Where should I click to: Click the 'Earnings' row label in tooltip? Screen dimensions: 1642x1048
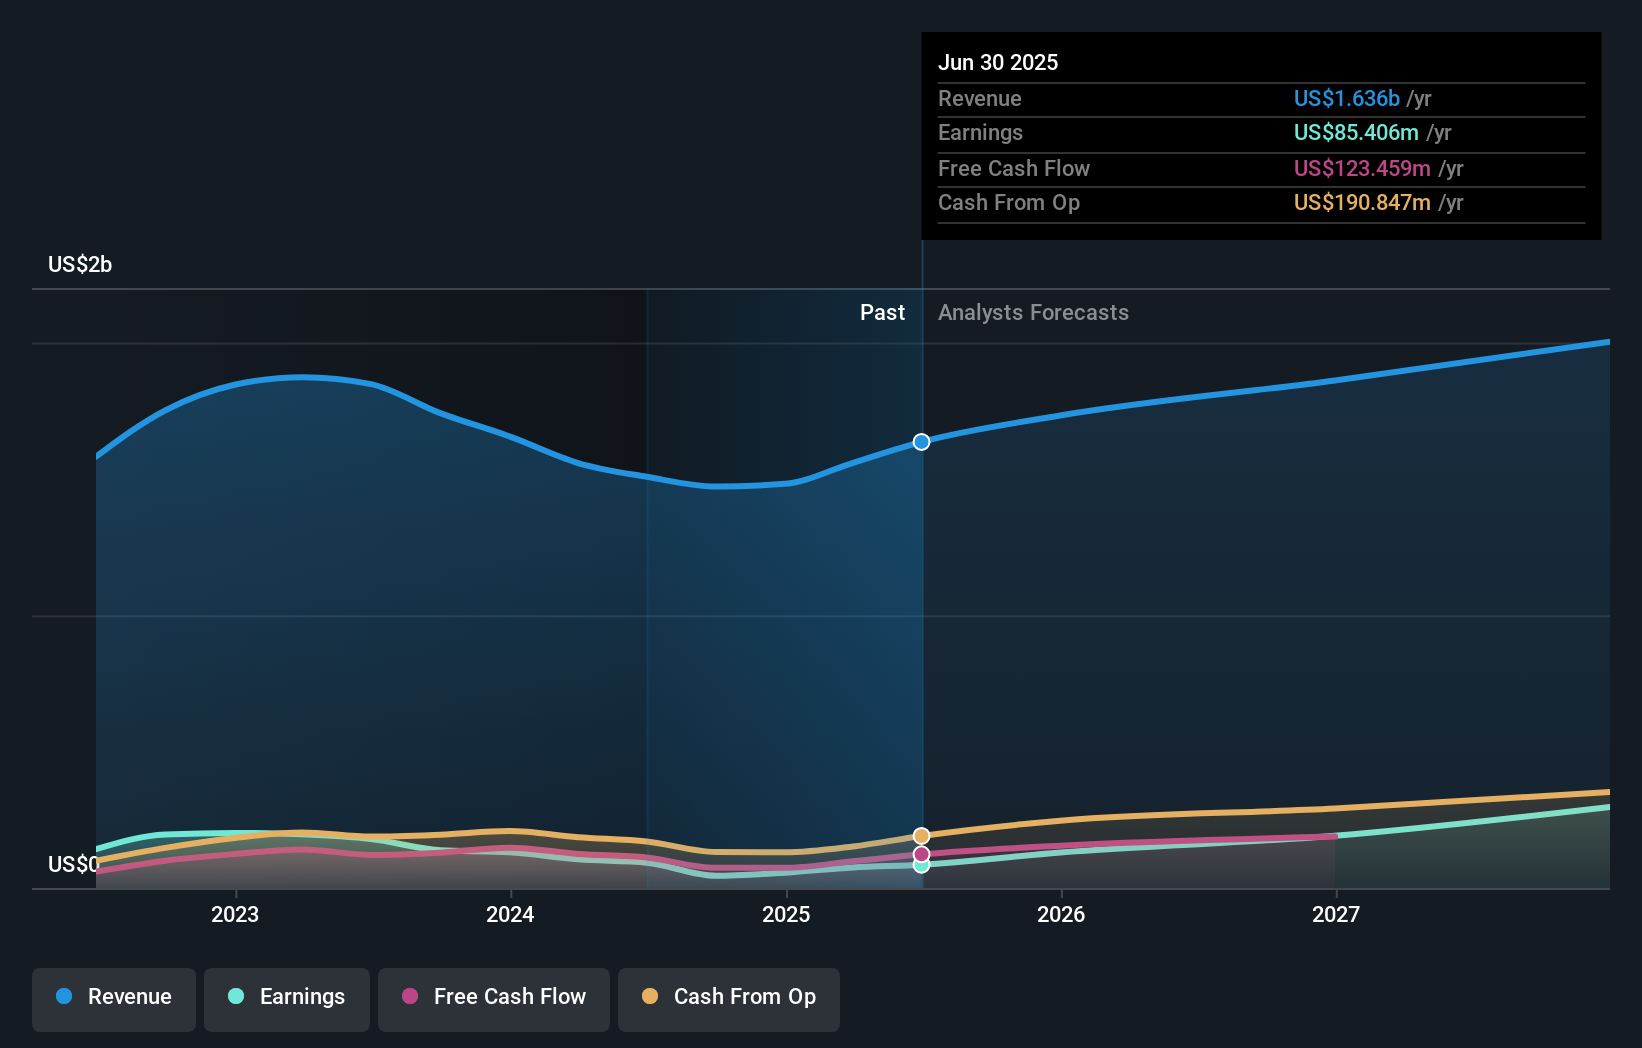pyautogui.click(x=980, y=132)
